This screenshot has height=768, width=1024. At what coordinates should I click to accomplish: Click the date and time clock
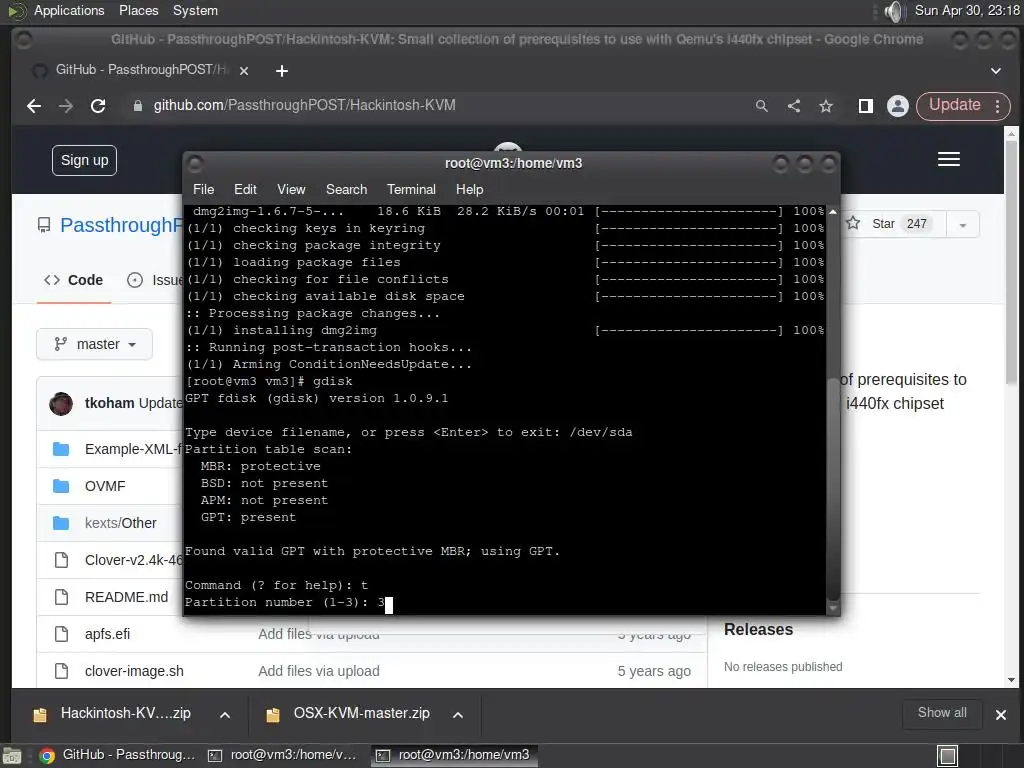[x=967, y=10]
